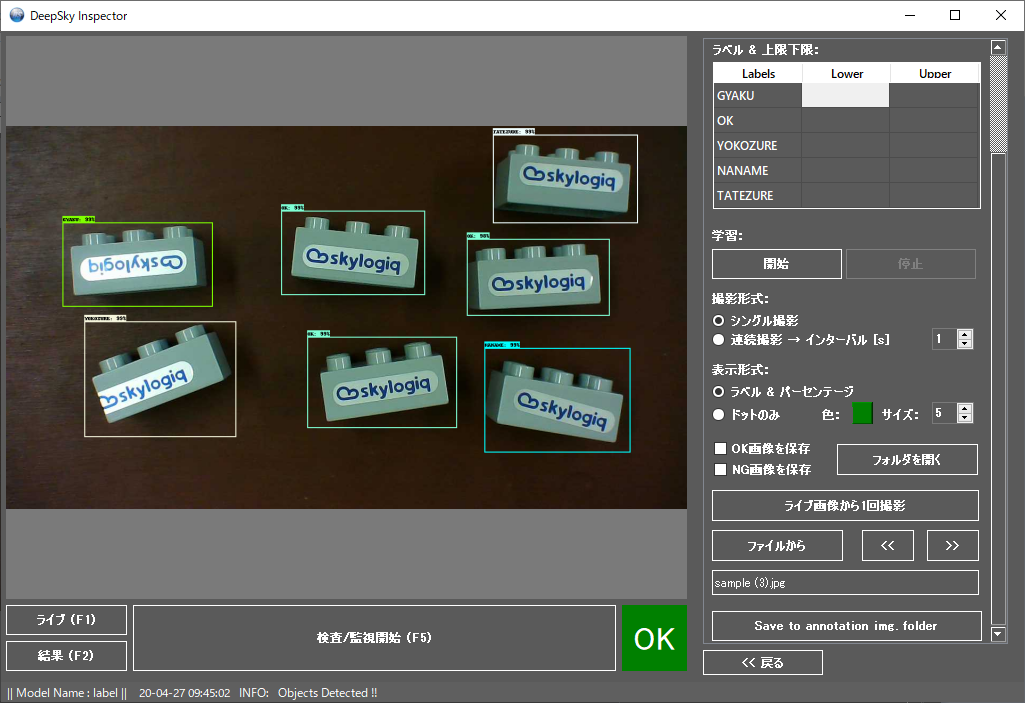This screenshot has width=1025, height=703.
Task: Open 結果 (F2) results view
Action: point(66,655)
